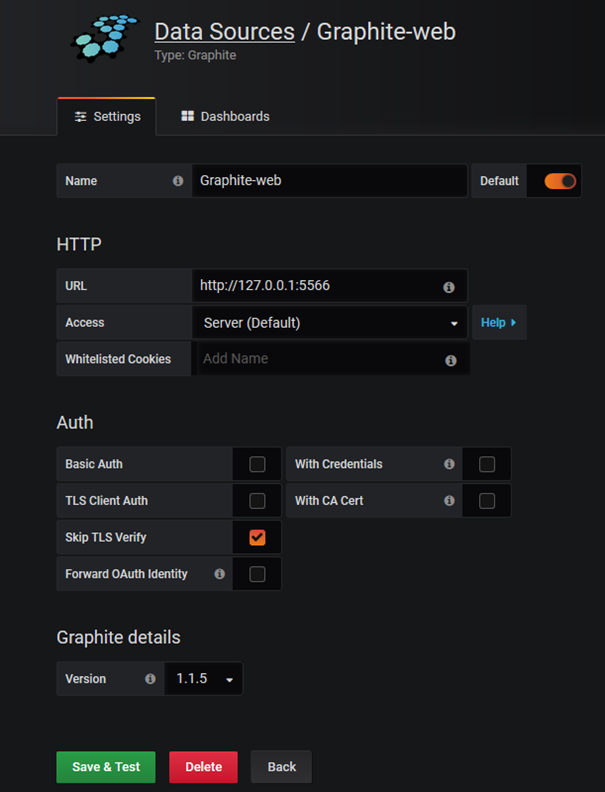Viewport: 605px width, 792px height.
Task: Click the URL field info icon
Action: [448, 287]
